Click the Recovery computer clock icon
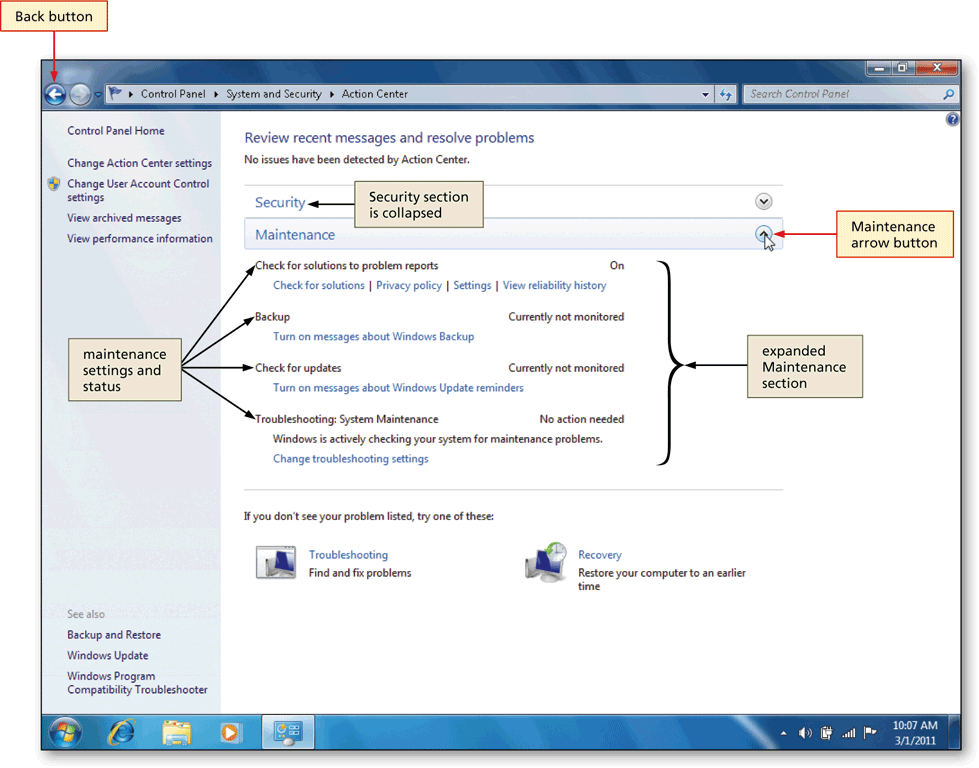 (546, 562)
